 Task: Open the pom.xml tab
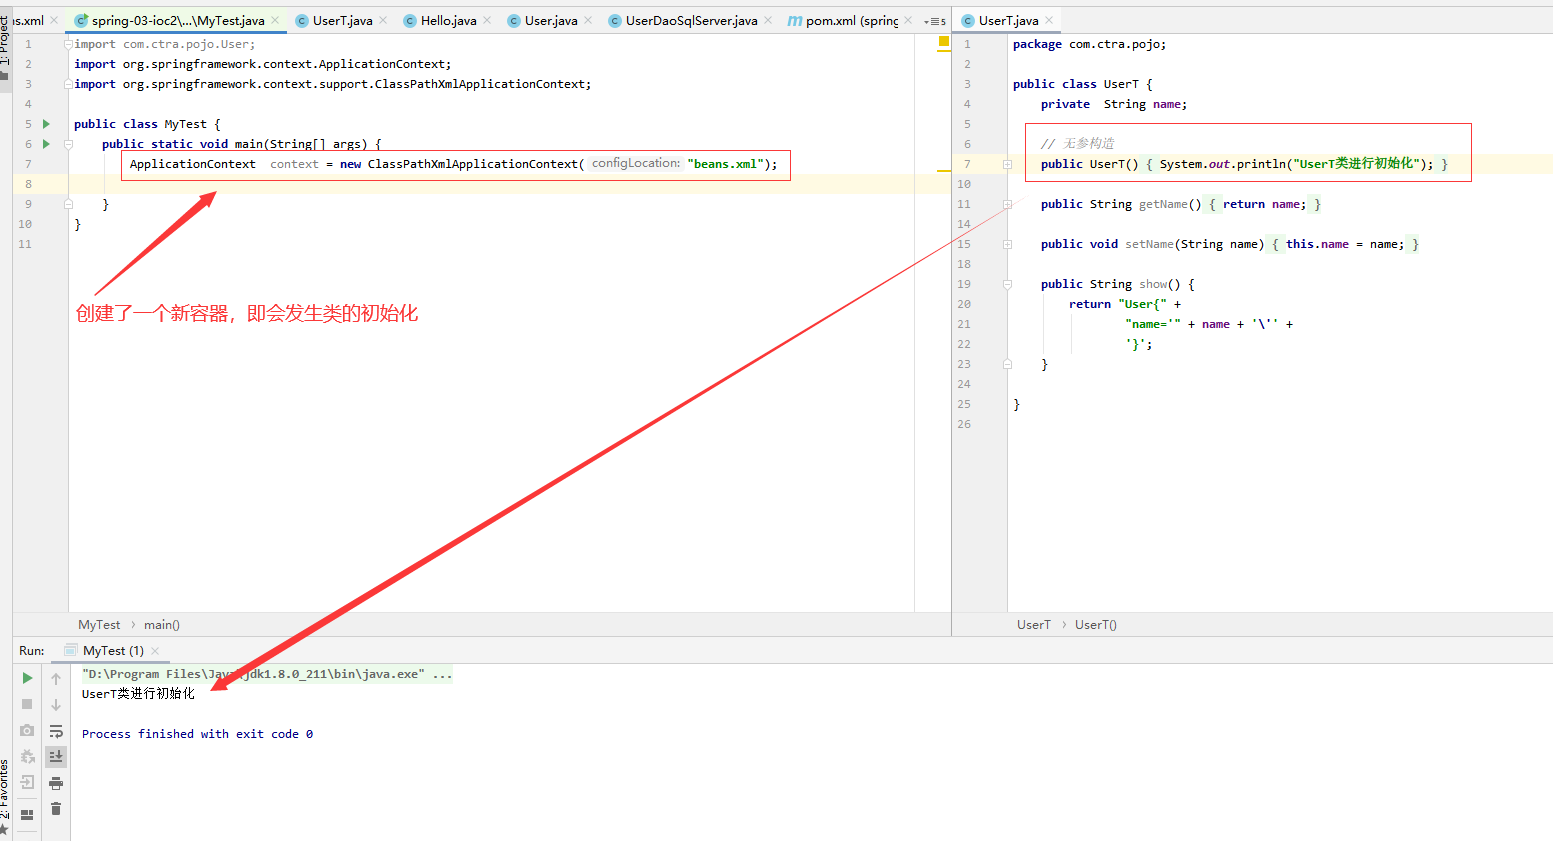coord(851,20)
